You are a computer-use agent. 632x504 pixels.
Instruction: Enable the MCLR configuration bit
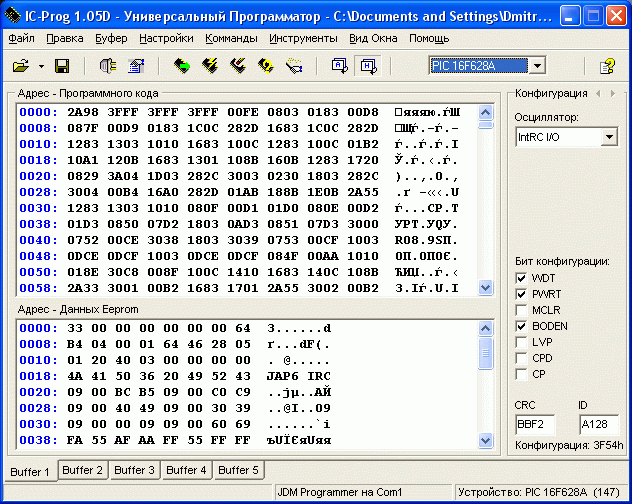coord(521,310)
